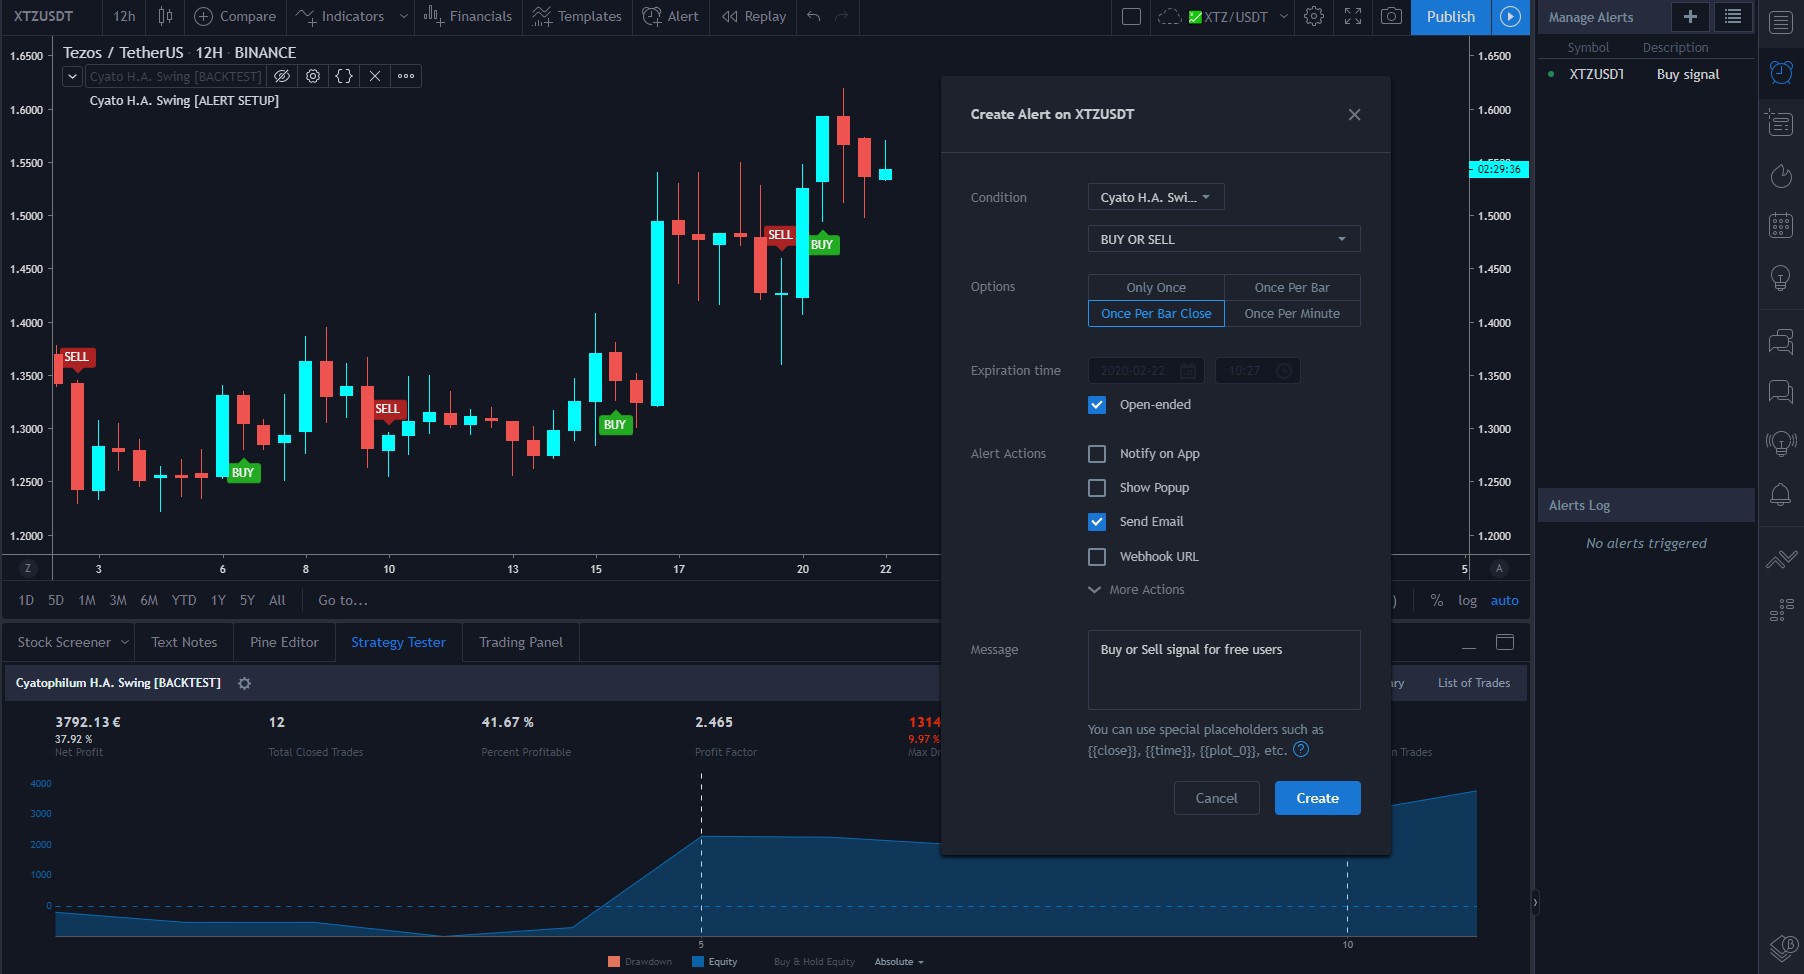Screen dimensions: 1804x974
Task: Undo the last chart action
Action: pyautogui.click(x=813, y=16)
